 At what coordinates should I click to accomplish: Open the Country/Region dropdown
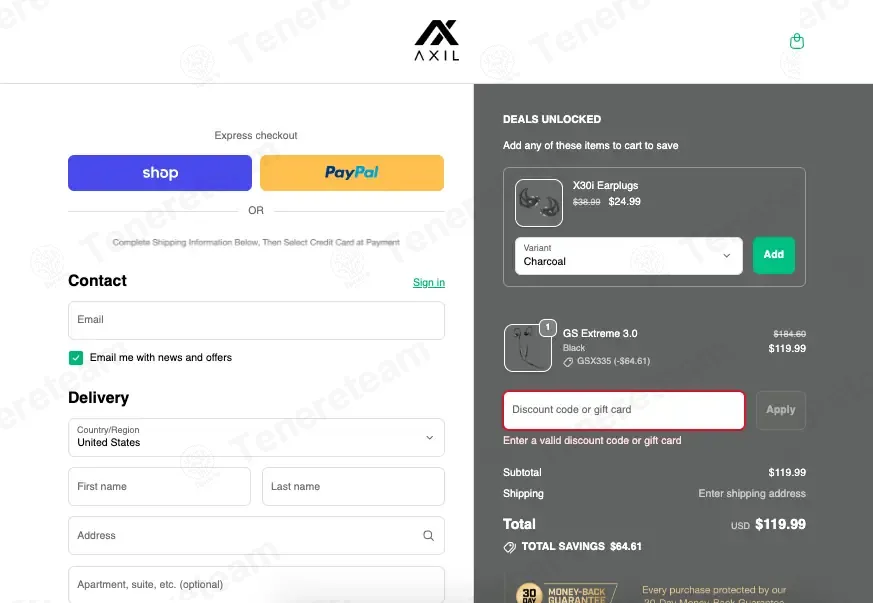point(256,438)
